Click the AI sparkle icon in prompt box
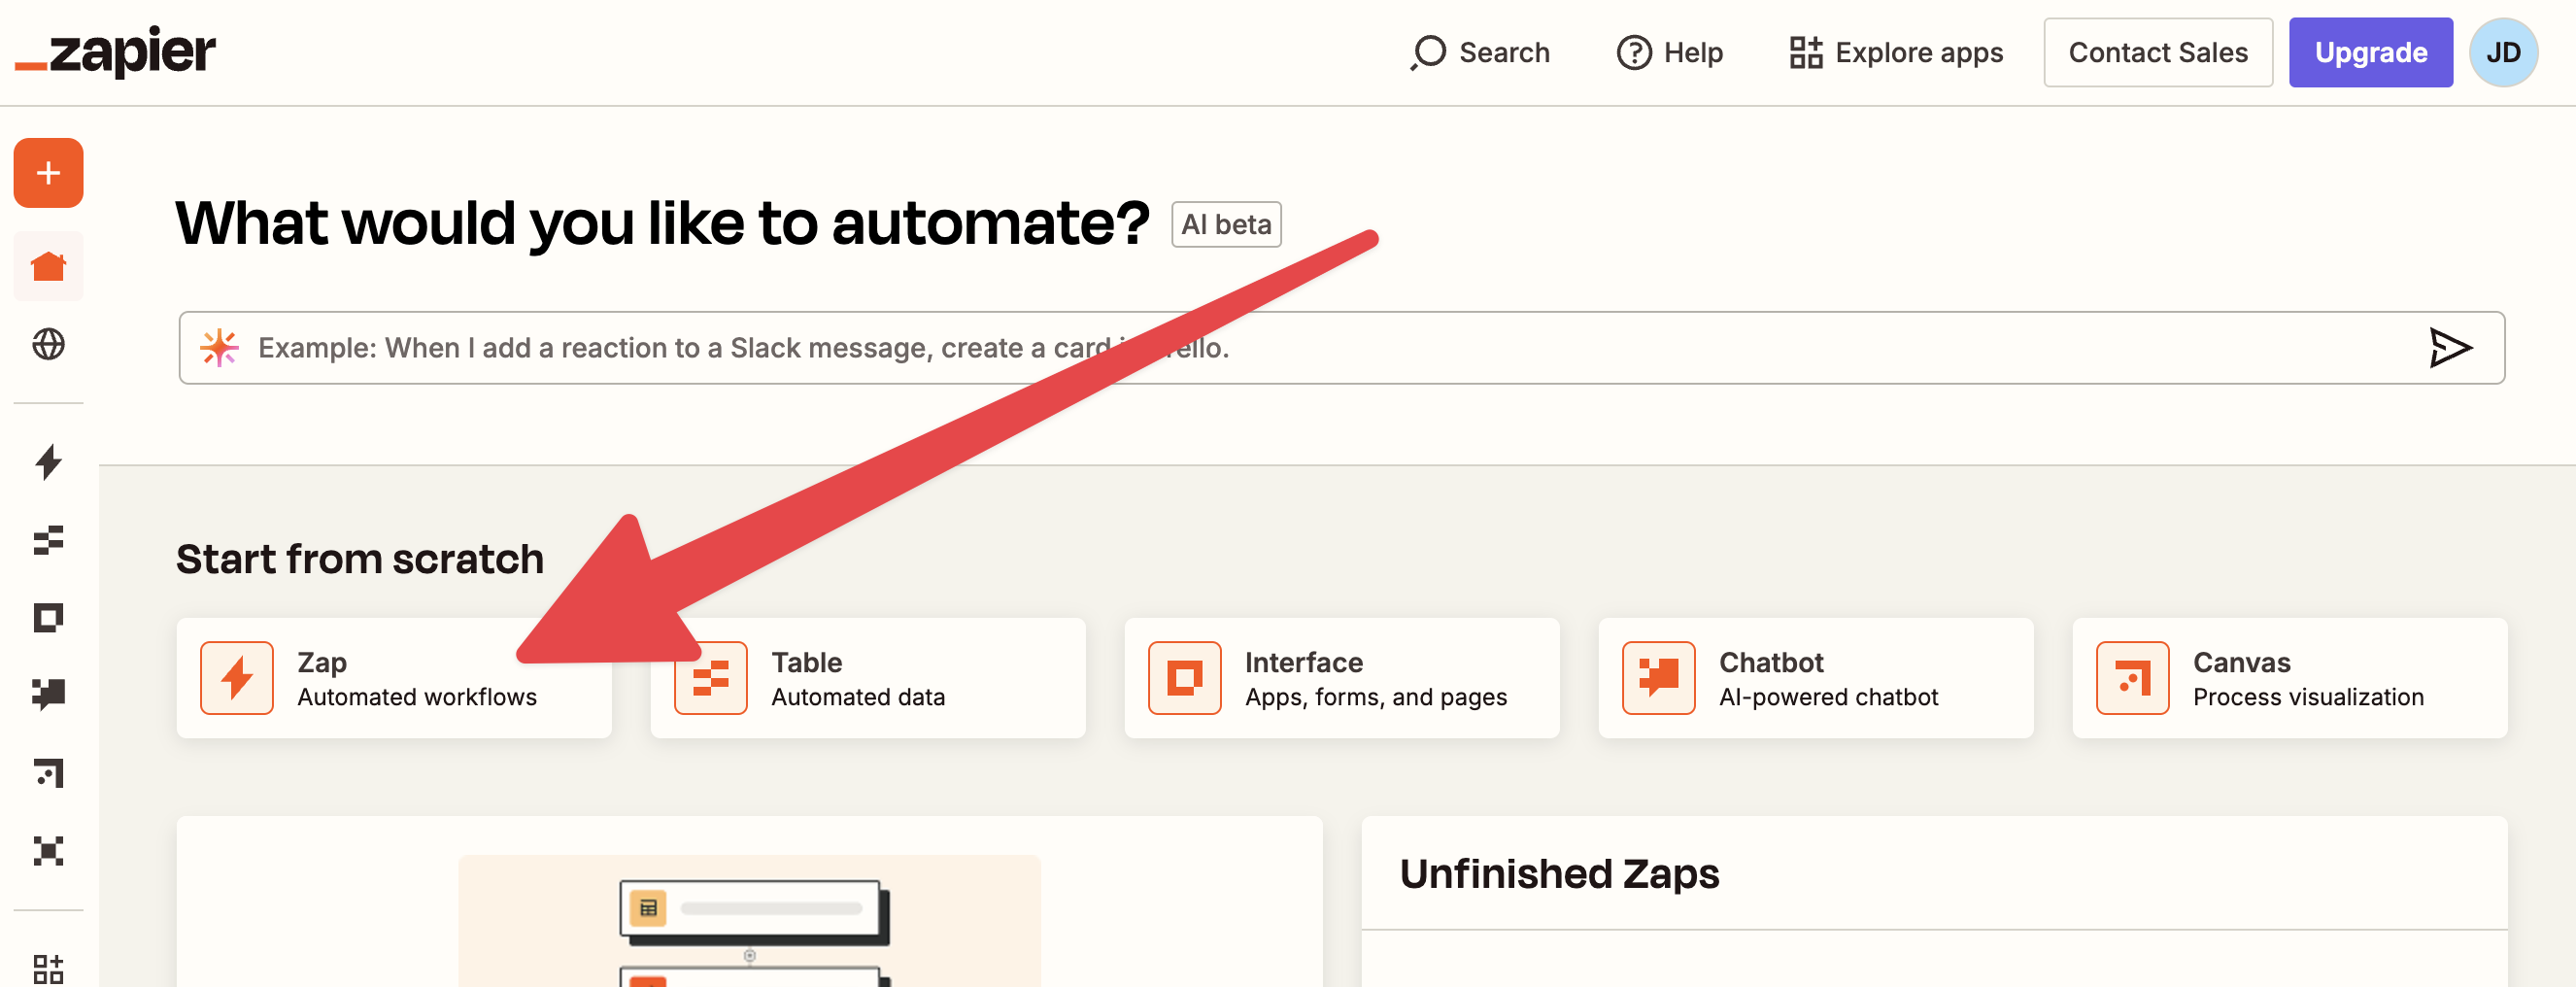 pos(219,348)
